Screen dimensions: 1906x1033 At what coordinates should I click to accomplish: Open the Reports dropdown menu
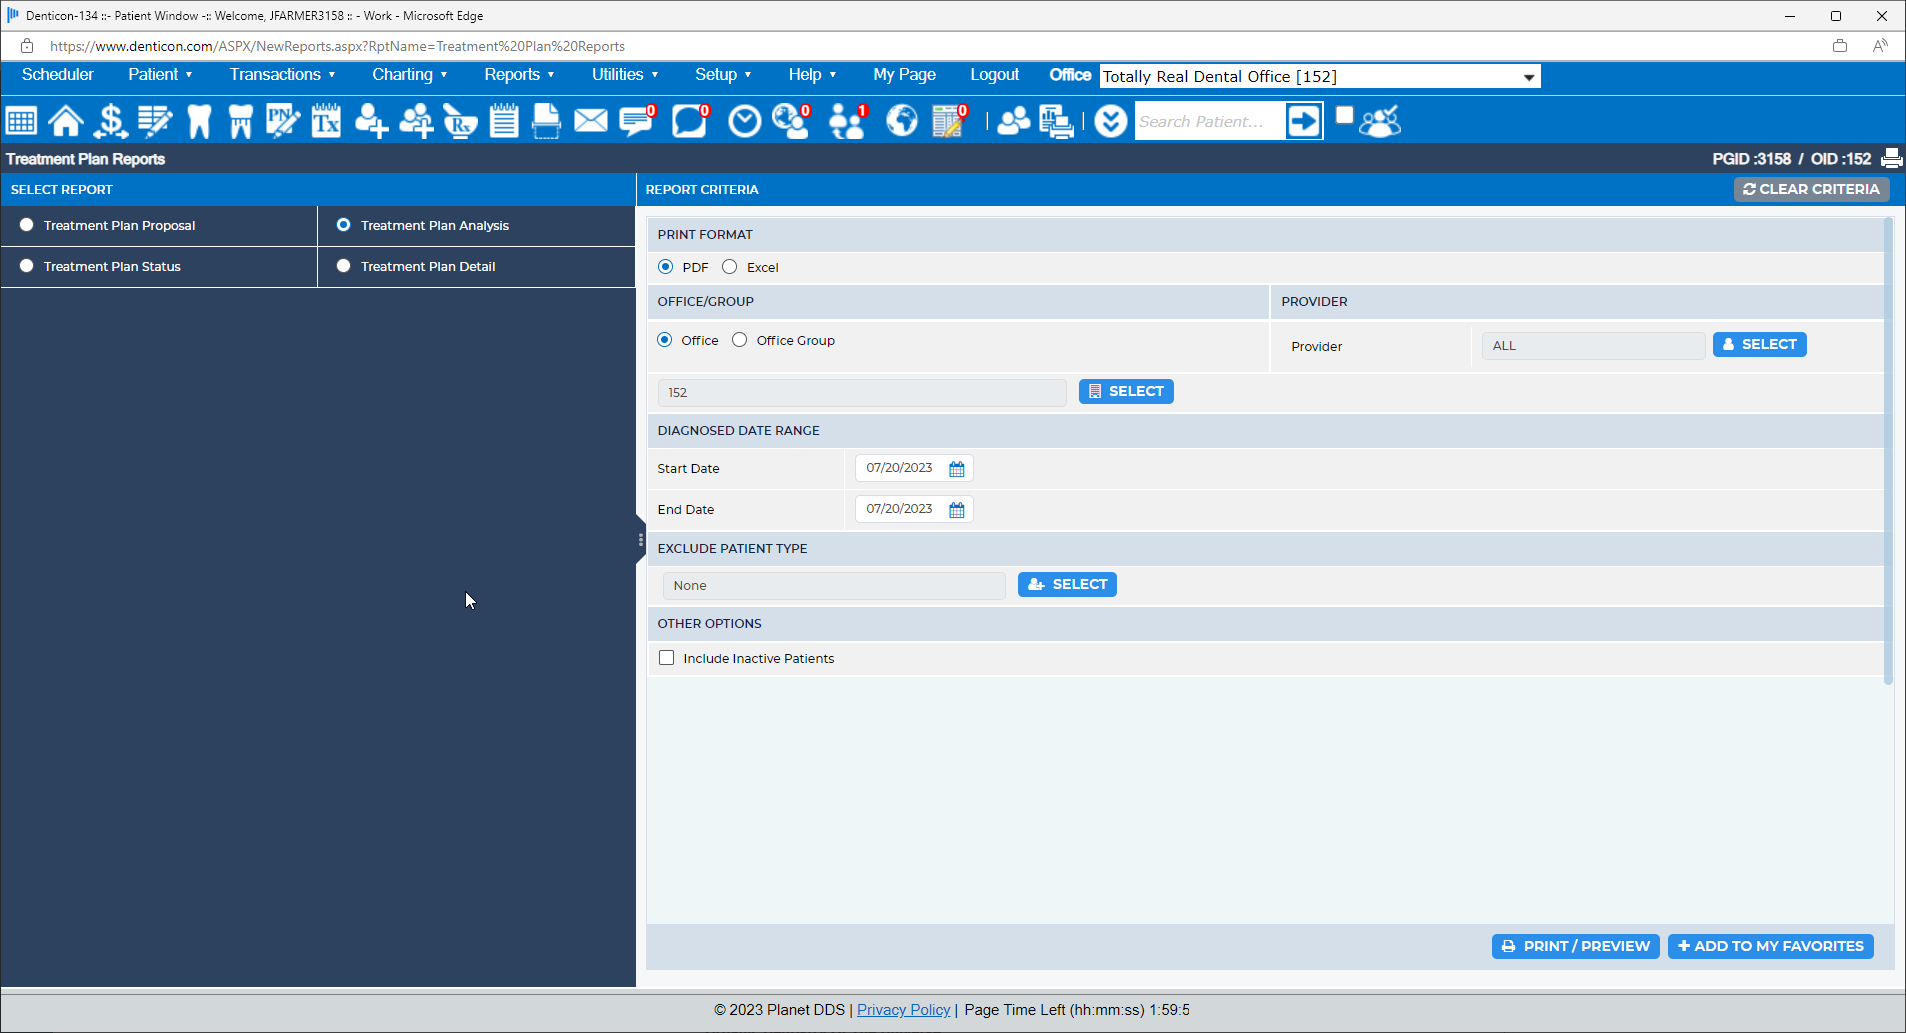518,75
